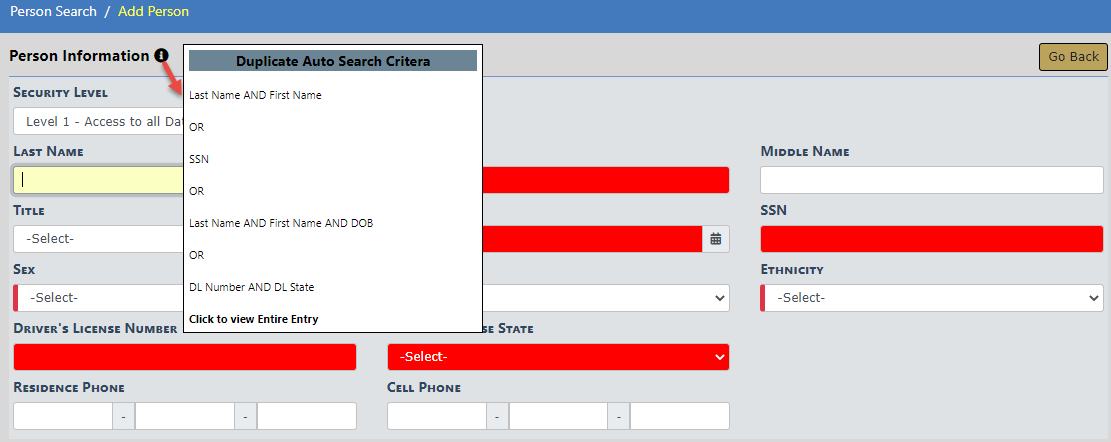Expand the Ethnicity dropdown
Screen dimensions: 1111x442
click(931, 298)
